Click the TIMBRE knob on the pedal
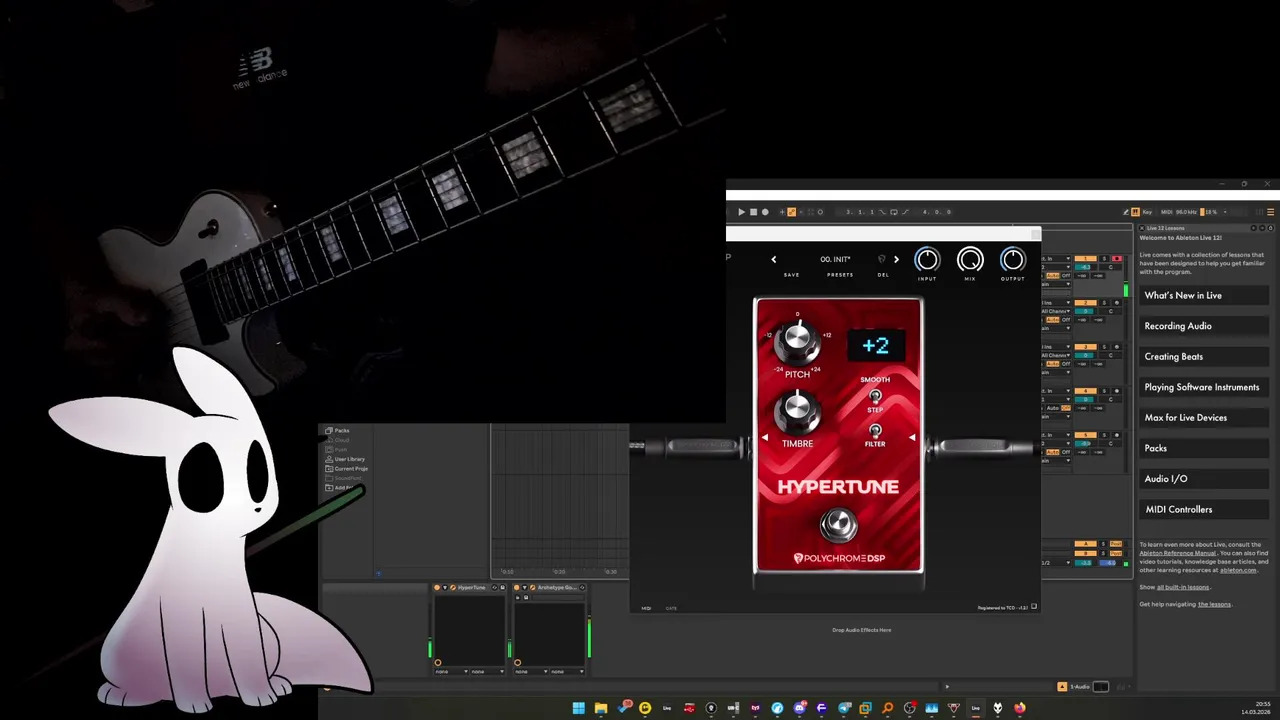 [797, 410]
